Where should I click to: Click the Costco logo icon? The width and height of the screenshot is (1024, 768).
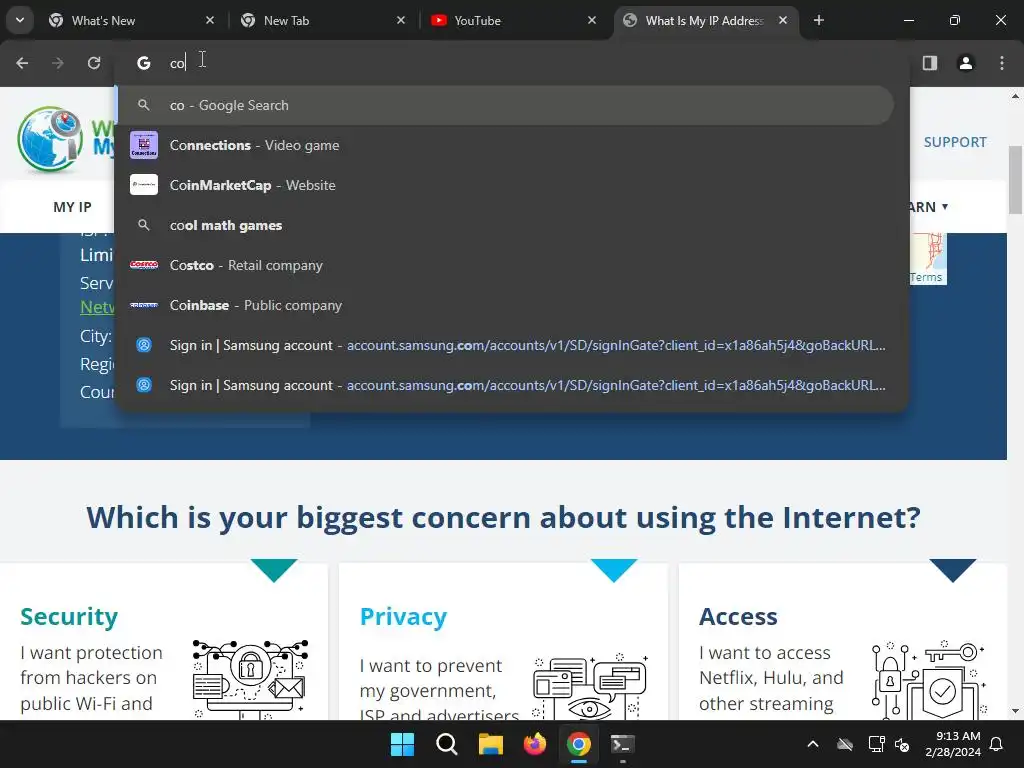pos(144,265)
